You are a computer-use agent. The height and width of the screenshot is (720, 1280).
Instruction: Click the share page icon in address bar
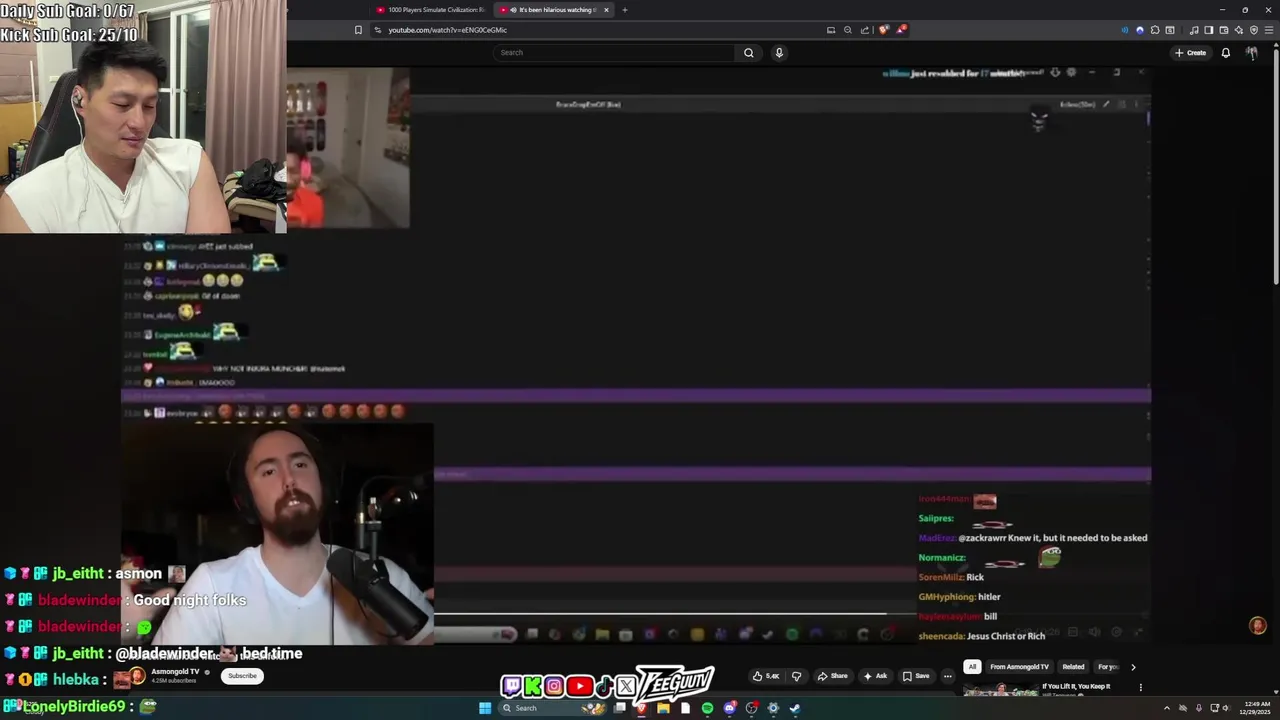pos(865,30)
